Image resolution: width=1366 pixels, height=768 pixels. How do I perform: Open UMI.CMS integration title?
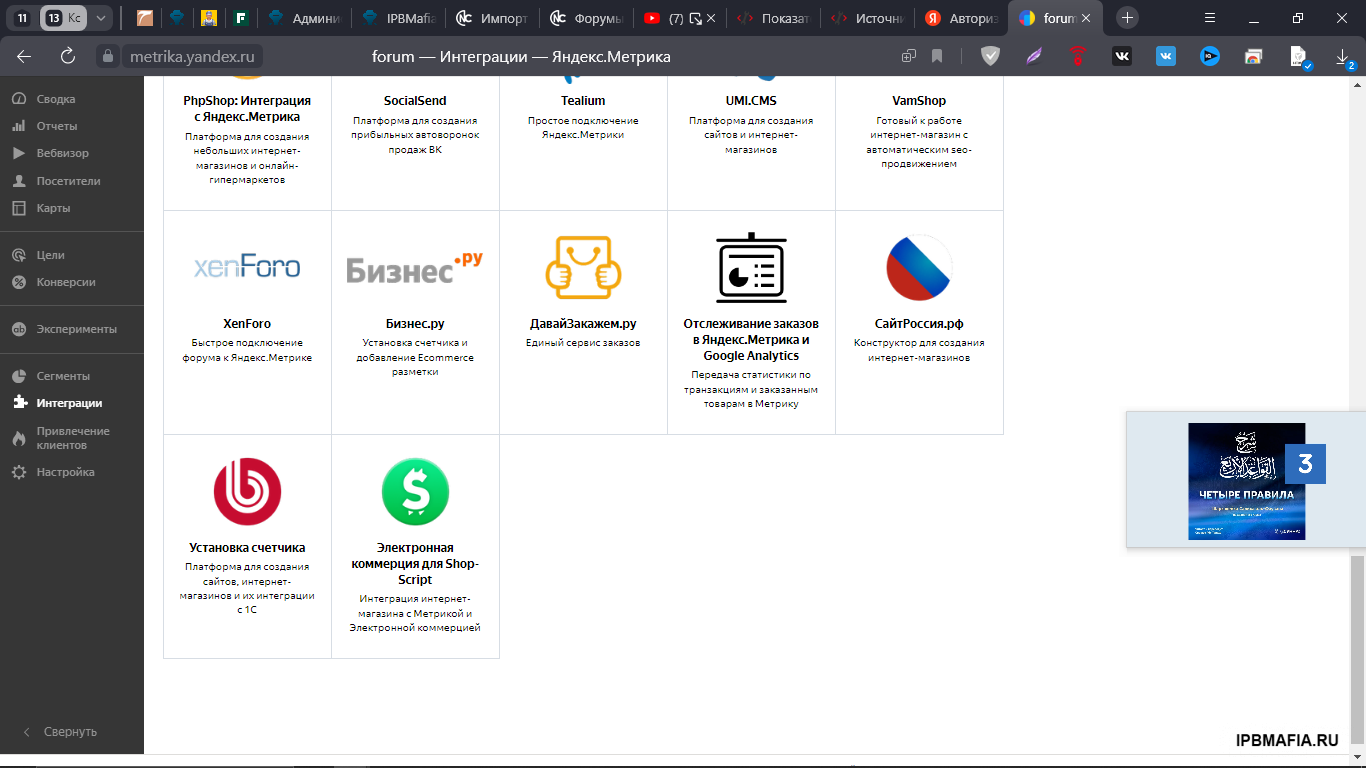pyautogui.click(x=751, y=101)
